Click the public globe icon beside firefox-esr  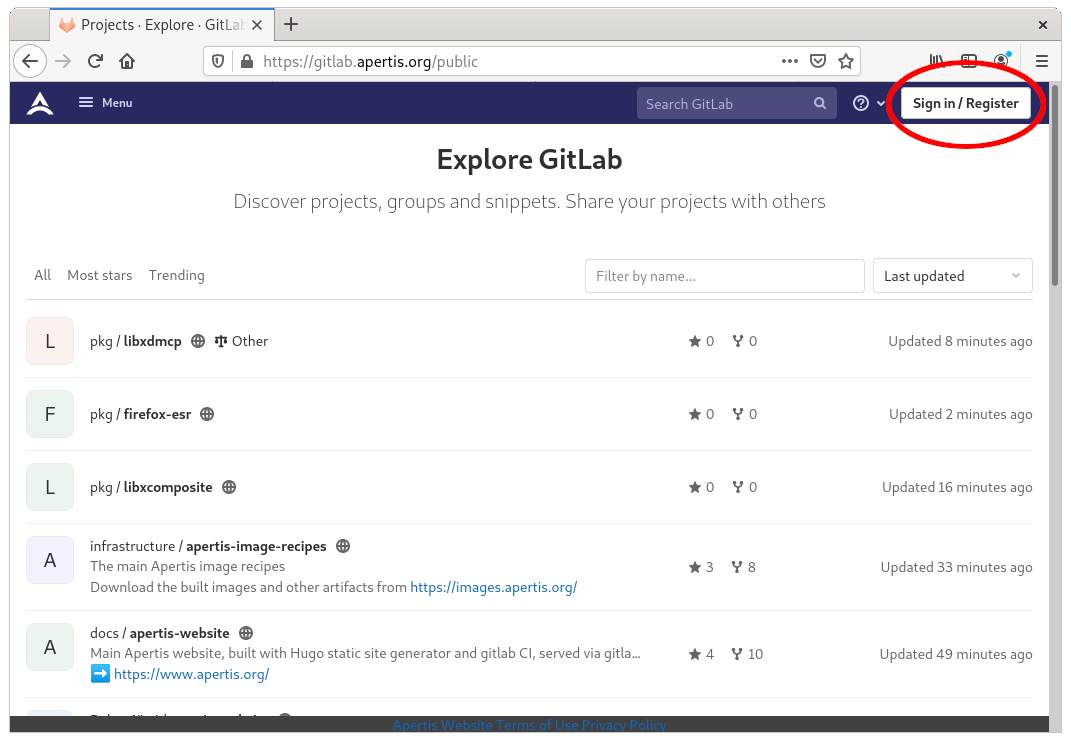[x=207, y=414]
